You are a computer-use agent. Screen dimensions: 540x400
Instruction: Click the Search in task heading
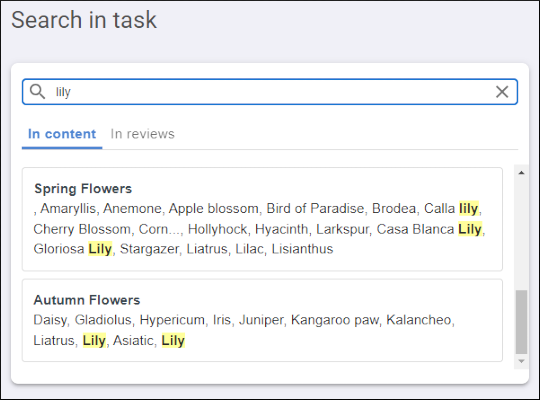(x=84, y=20)
